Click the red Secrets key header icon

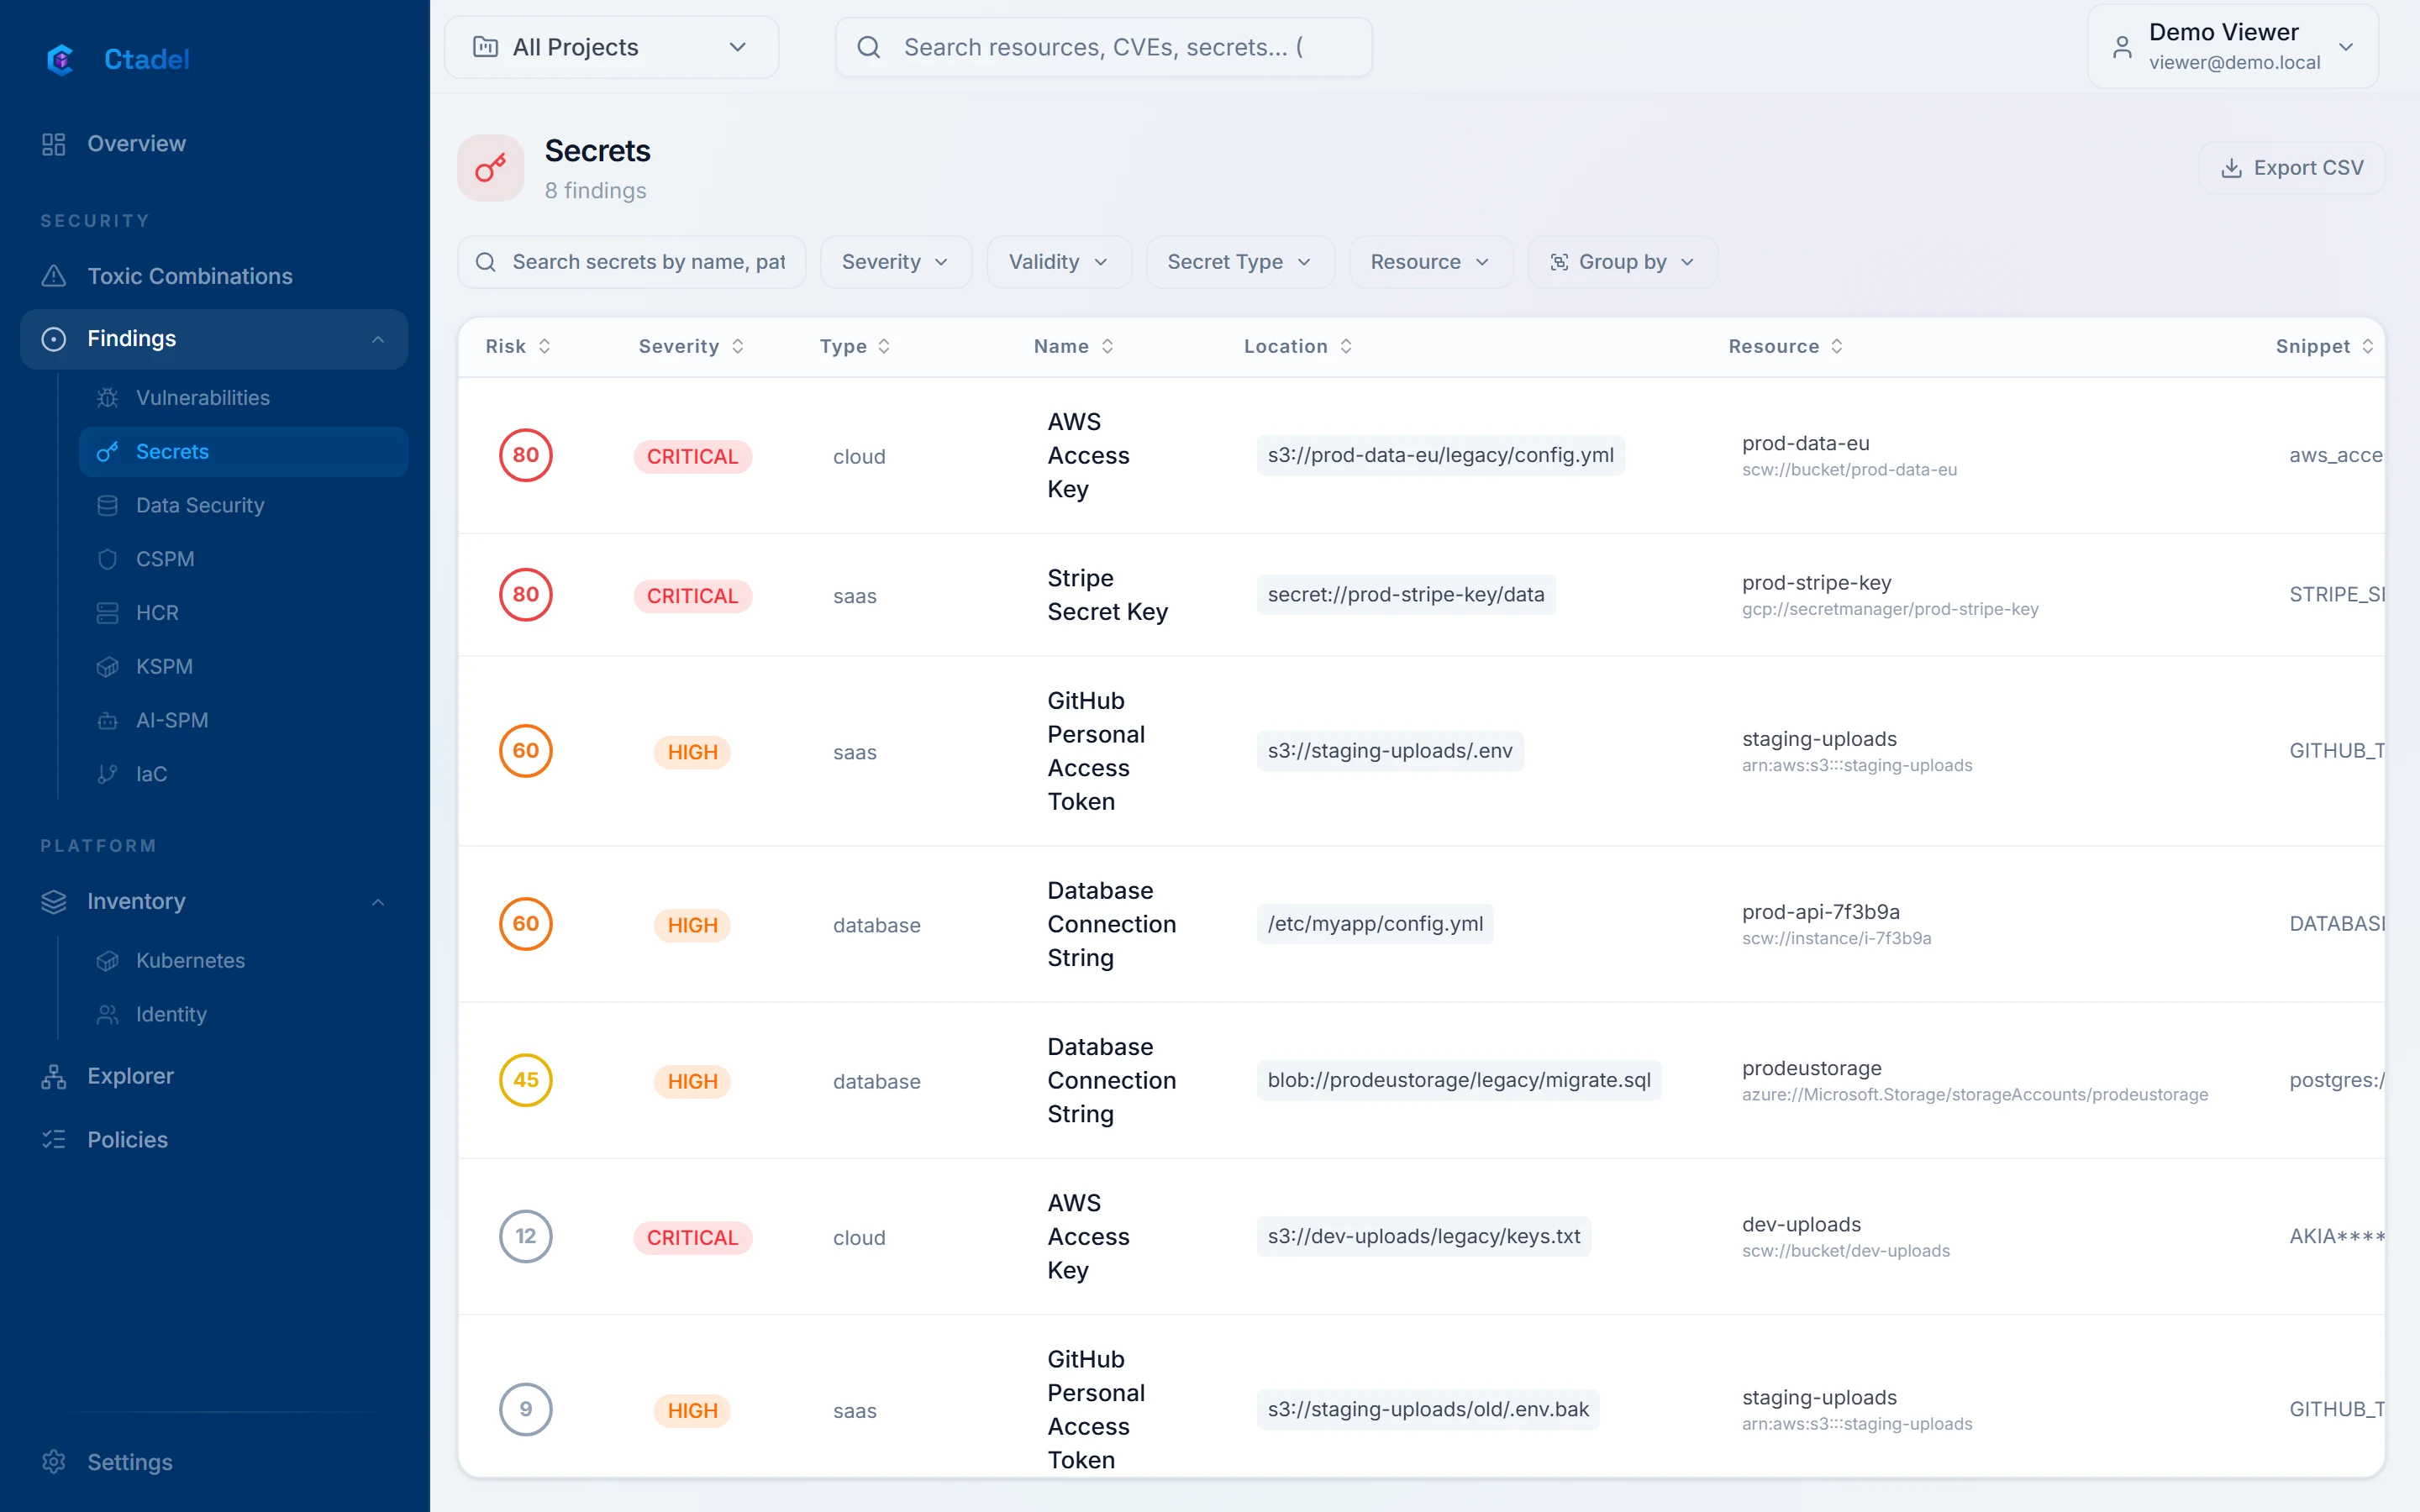pos(491,168)
